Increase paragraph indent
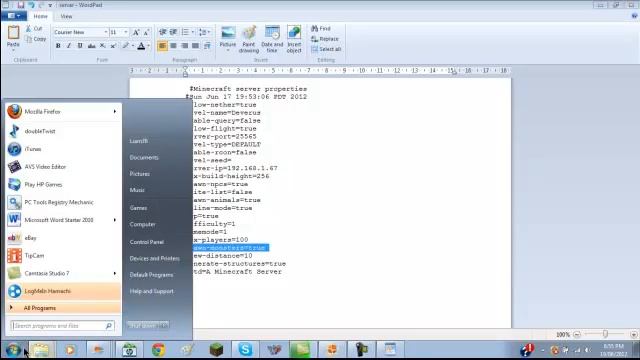 [x=173, y=32]
